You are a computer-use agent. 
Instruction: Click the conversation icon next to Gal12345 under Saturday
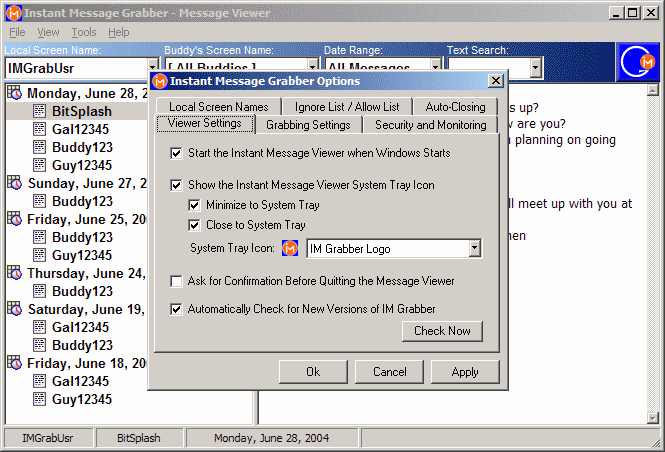coord(39,327)
